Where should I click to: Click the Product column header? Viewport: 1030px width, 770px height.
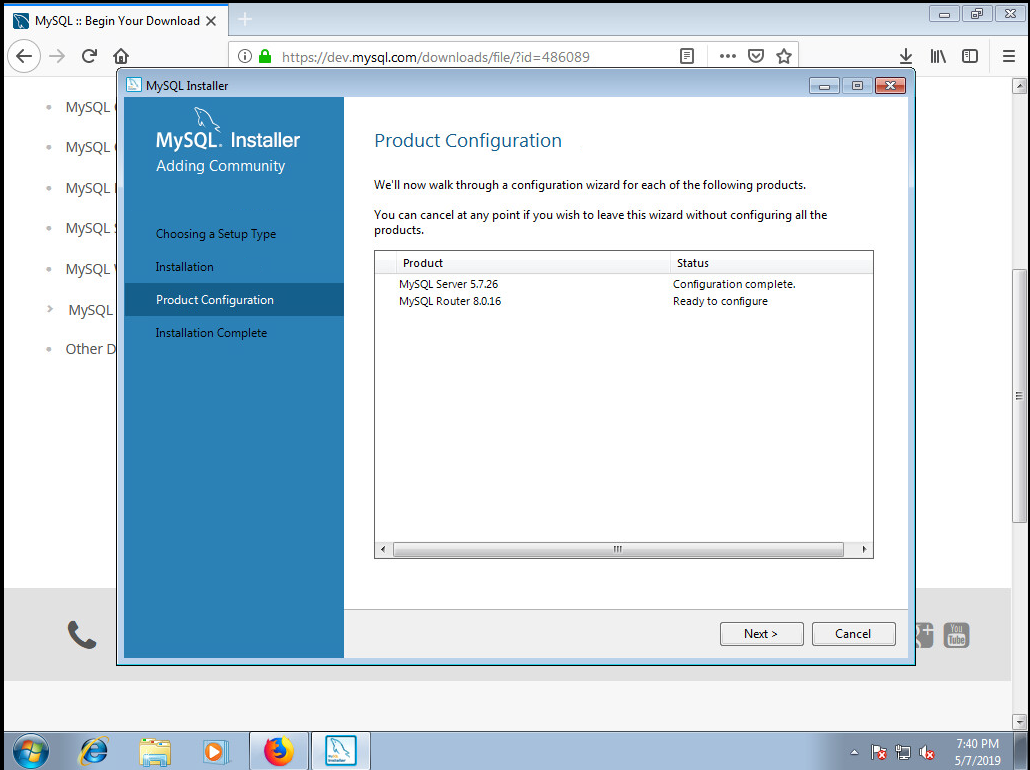point(533,263)
